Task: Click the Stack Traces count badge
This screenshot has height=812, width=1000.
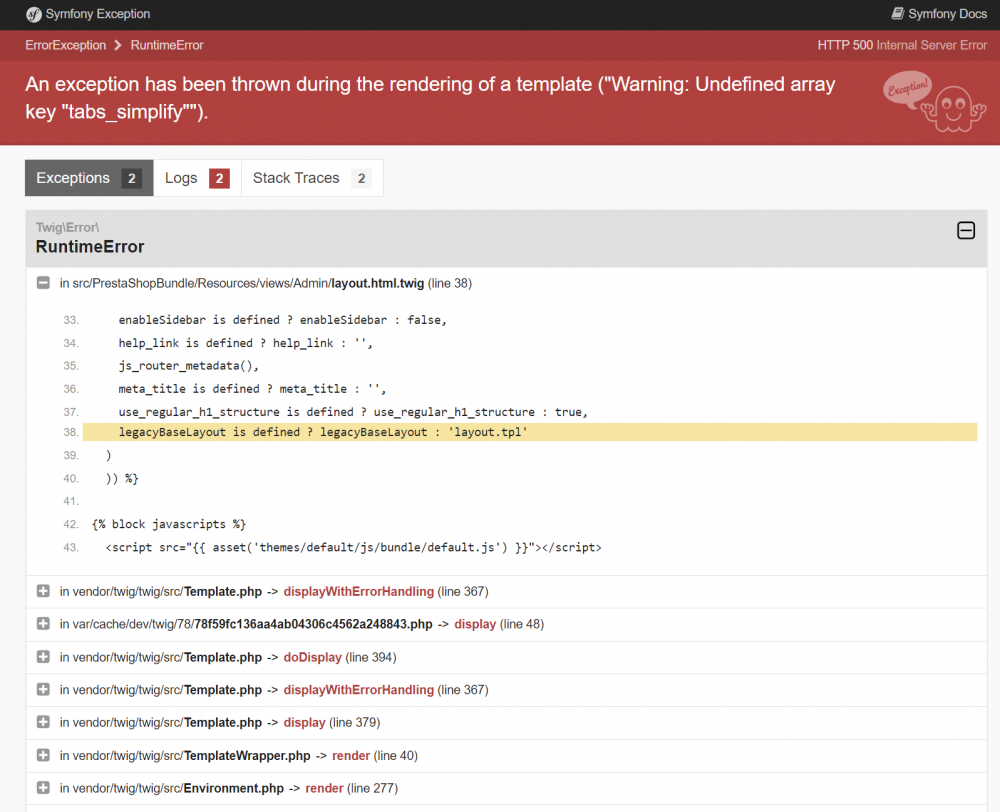Action: coord(362,179)
